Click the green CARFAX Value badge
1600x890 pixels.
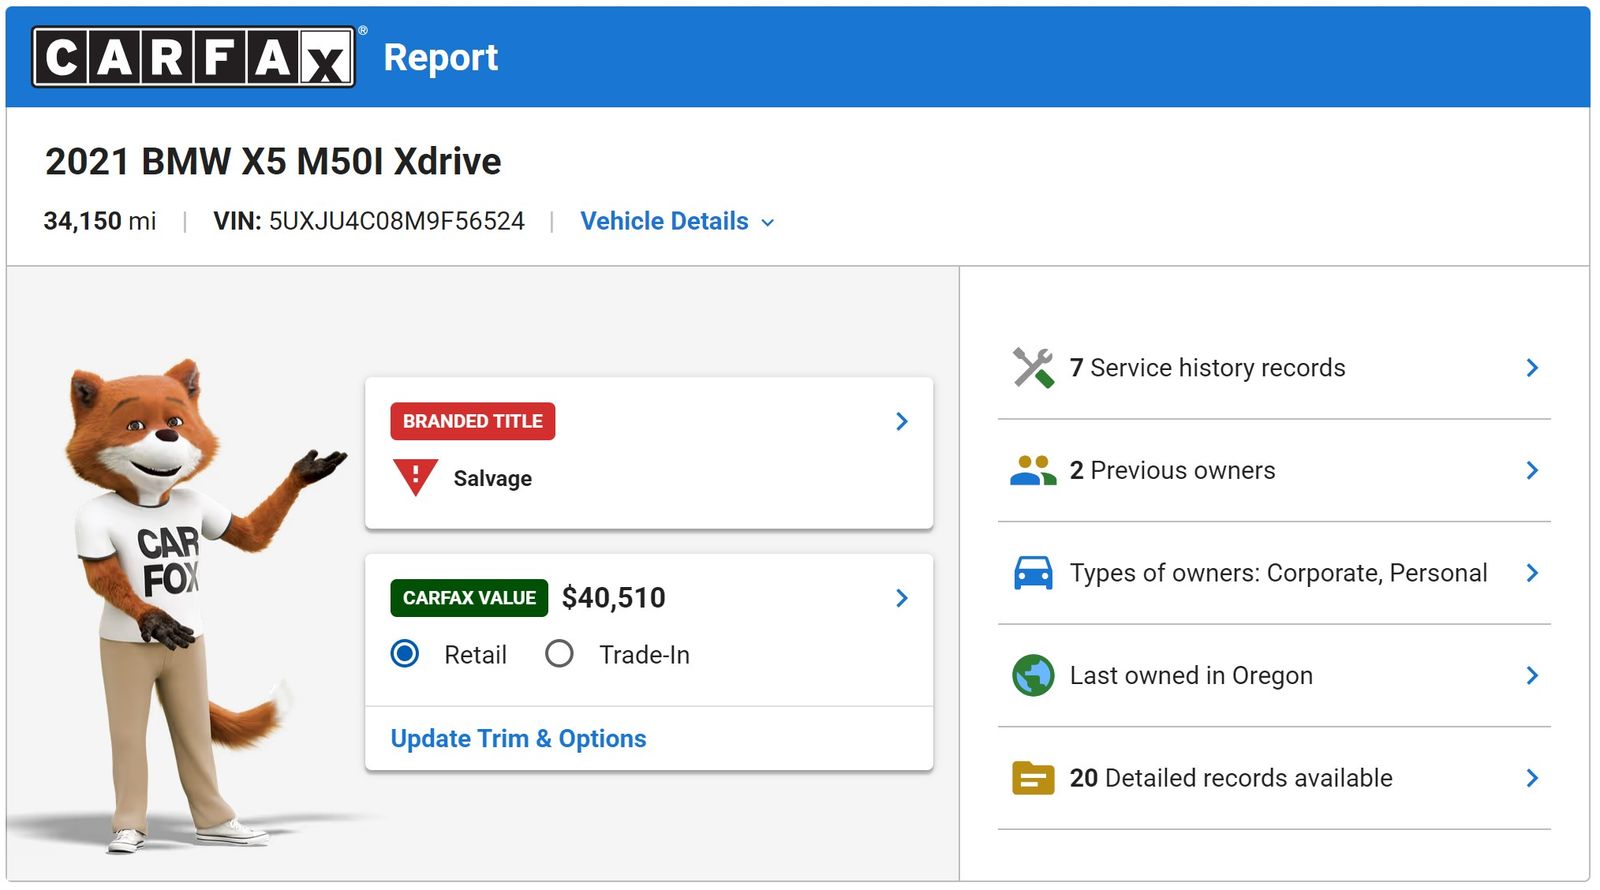pos(469,598)
